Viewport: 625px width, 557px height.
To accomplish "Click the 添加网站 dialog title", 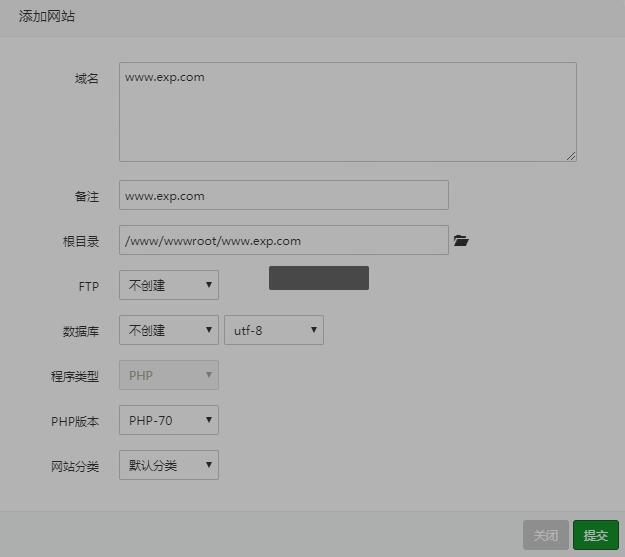I will point(47,16).
